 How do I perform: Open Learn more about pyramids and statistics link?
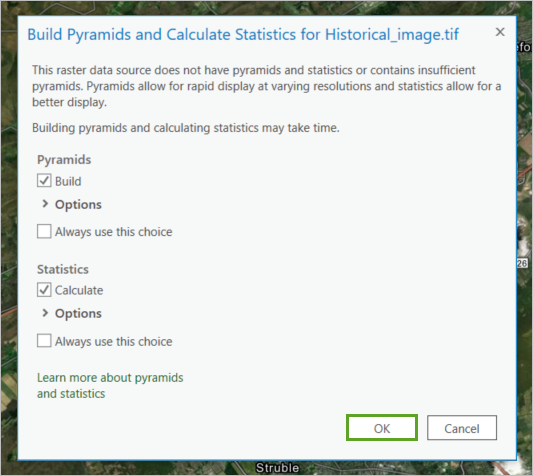(x=110, y=386)
